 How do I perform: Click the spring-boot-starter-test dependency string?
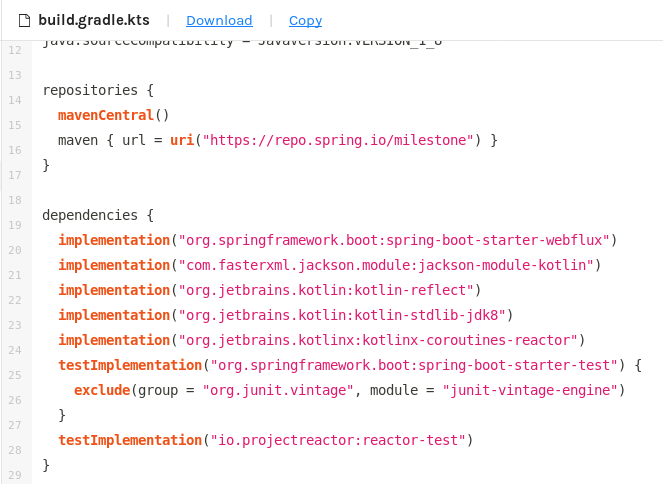(x=414, y=365)
